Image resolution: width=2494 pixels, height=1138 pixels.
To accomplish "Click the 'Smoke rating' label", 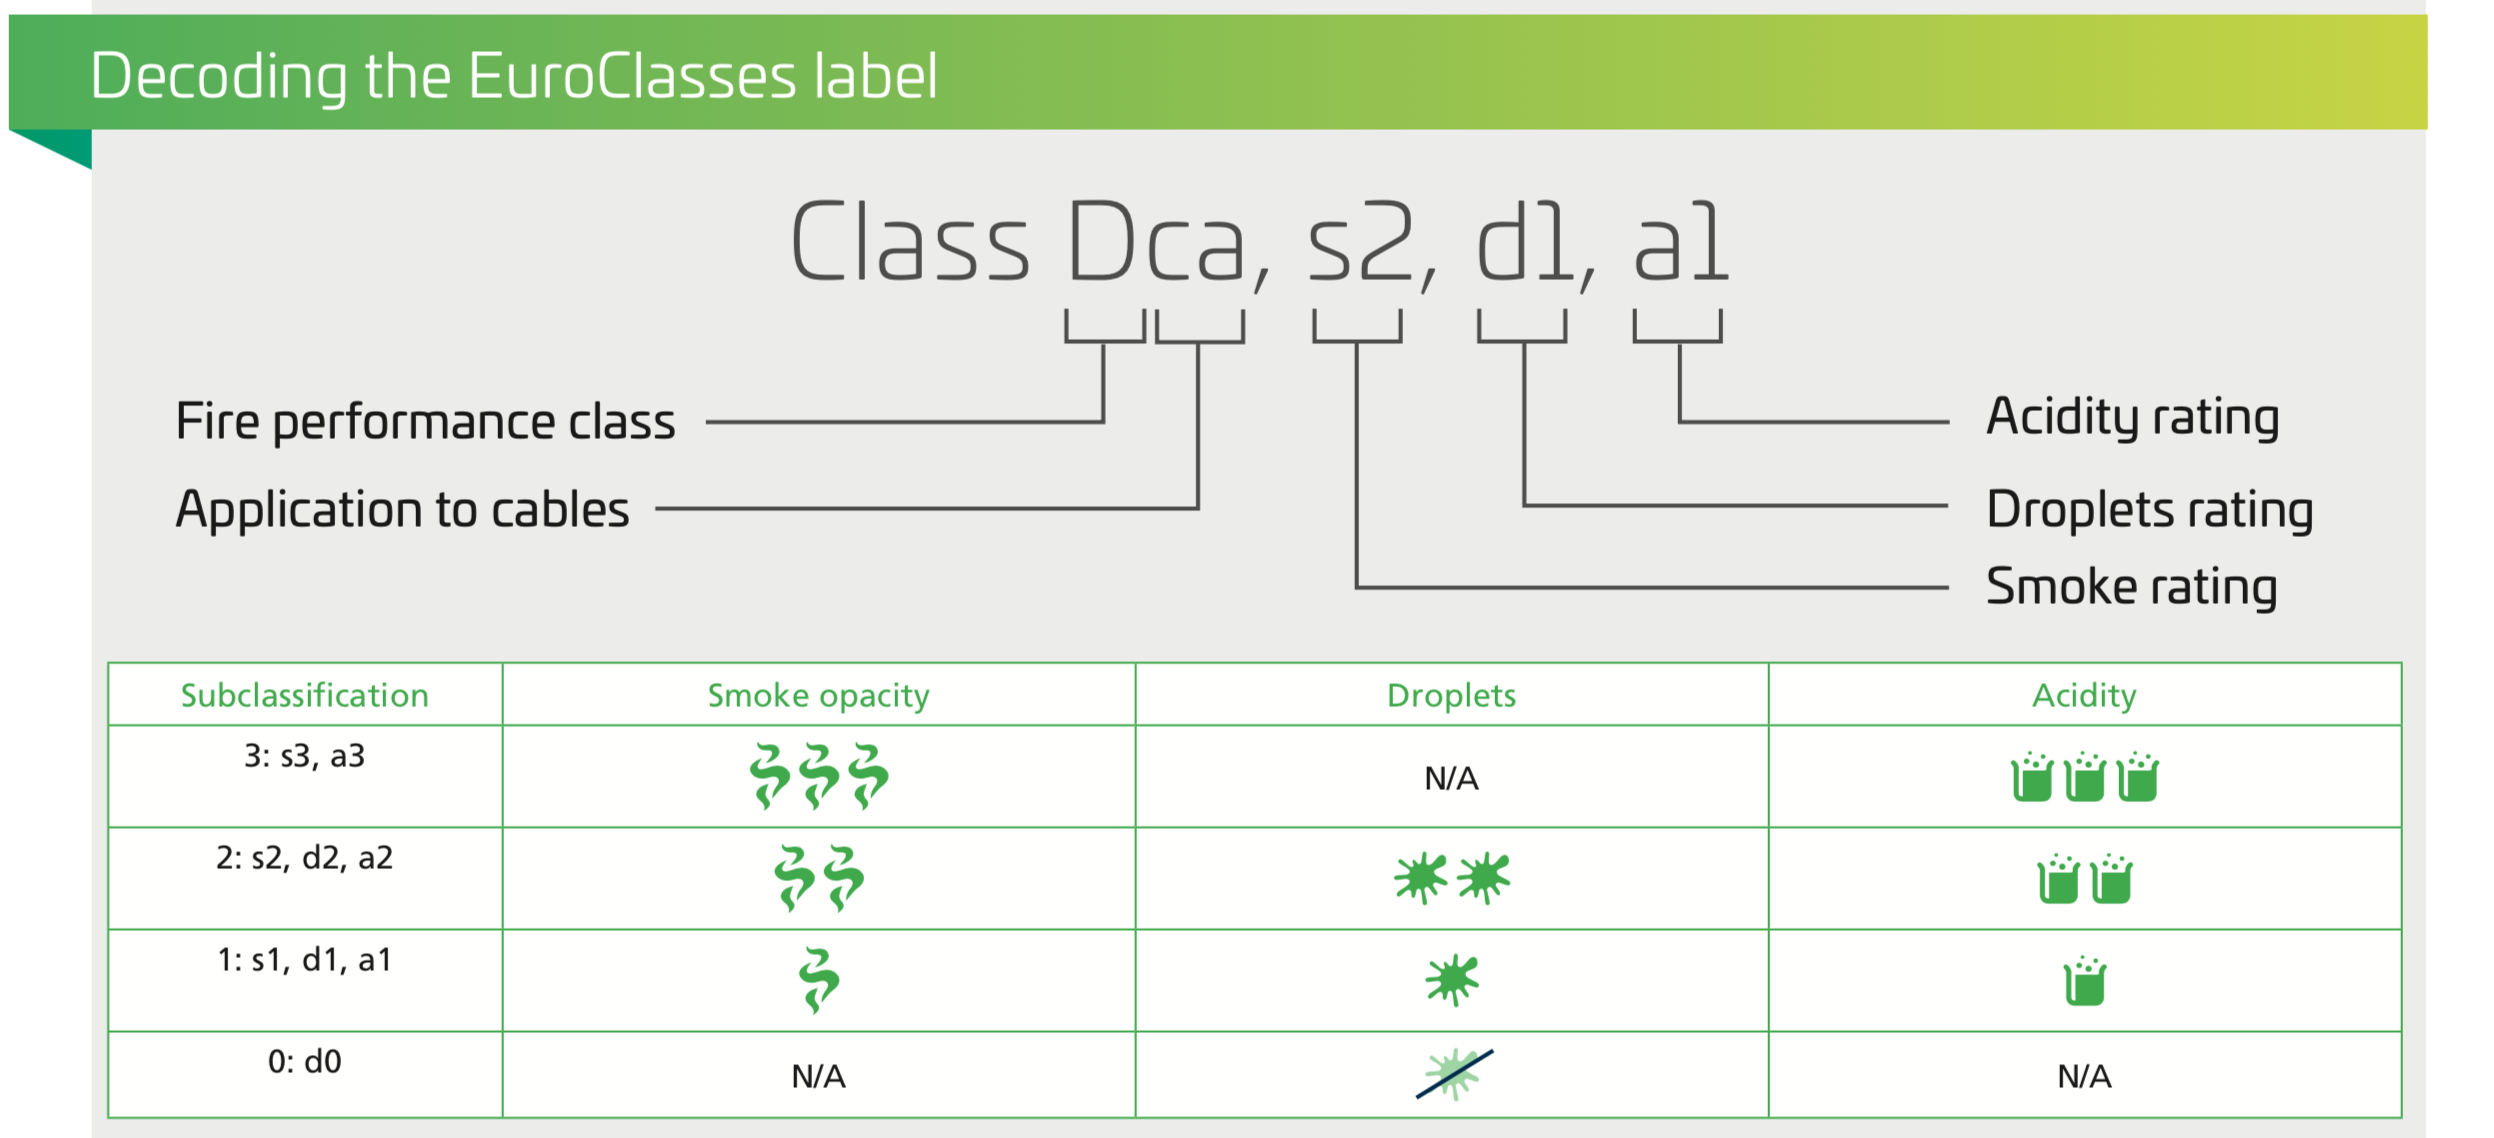I will tap(2131, 586).
